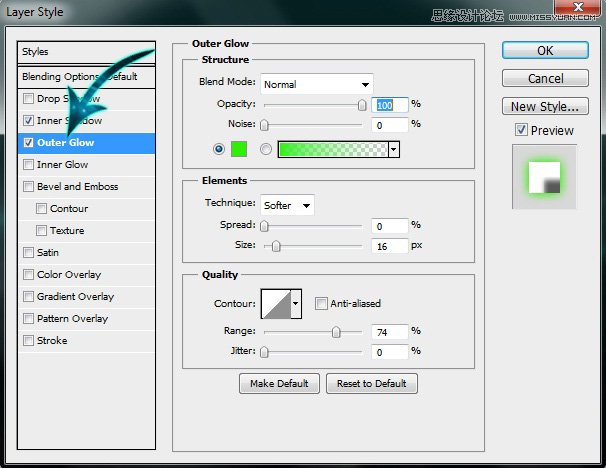The image size is (606, 468).
Task: Open the green glow color swatch
Action: click(x=239, y=149)
